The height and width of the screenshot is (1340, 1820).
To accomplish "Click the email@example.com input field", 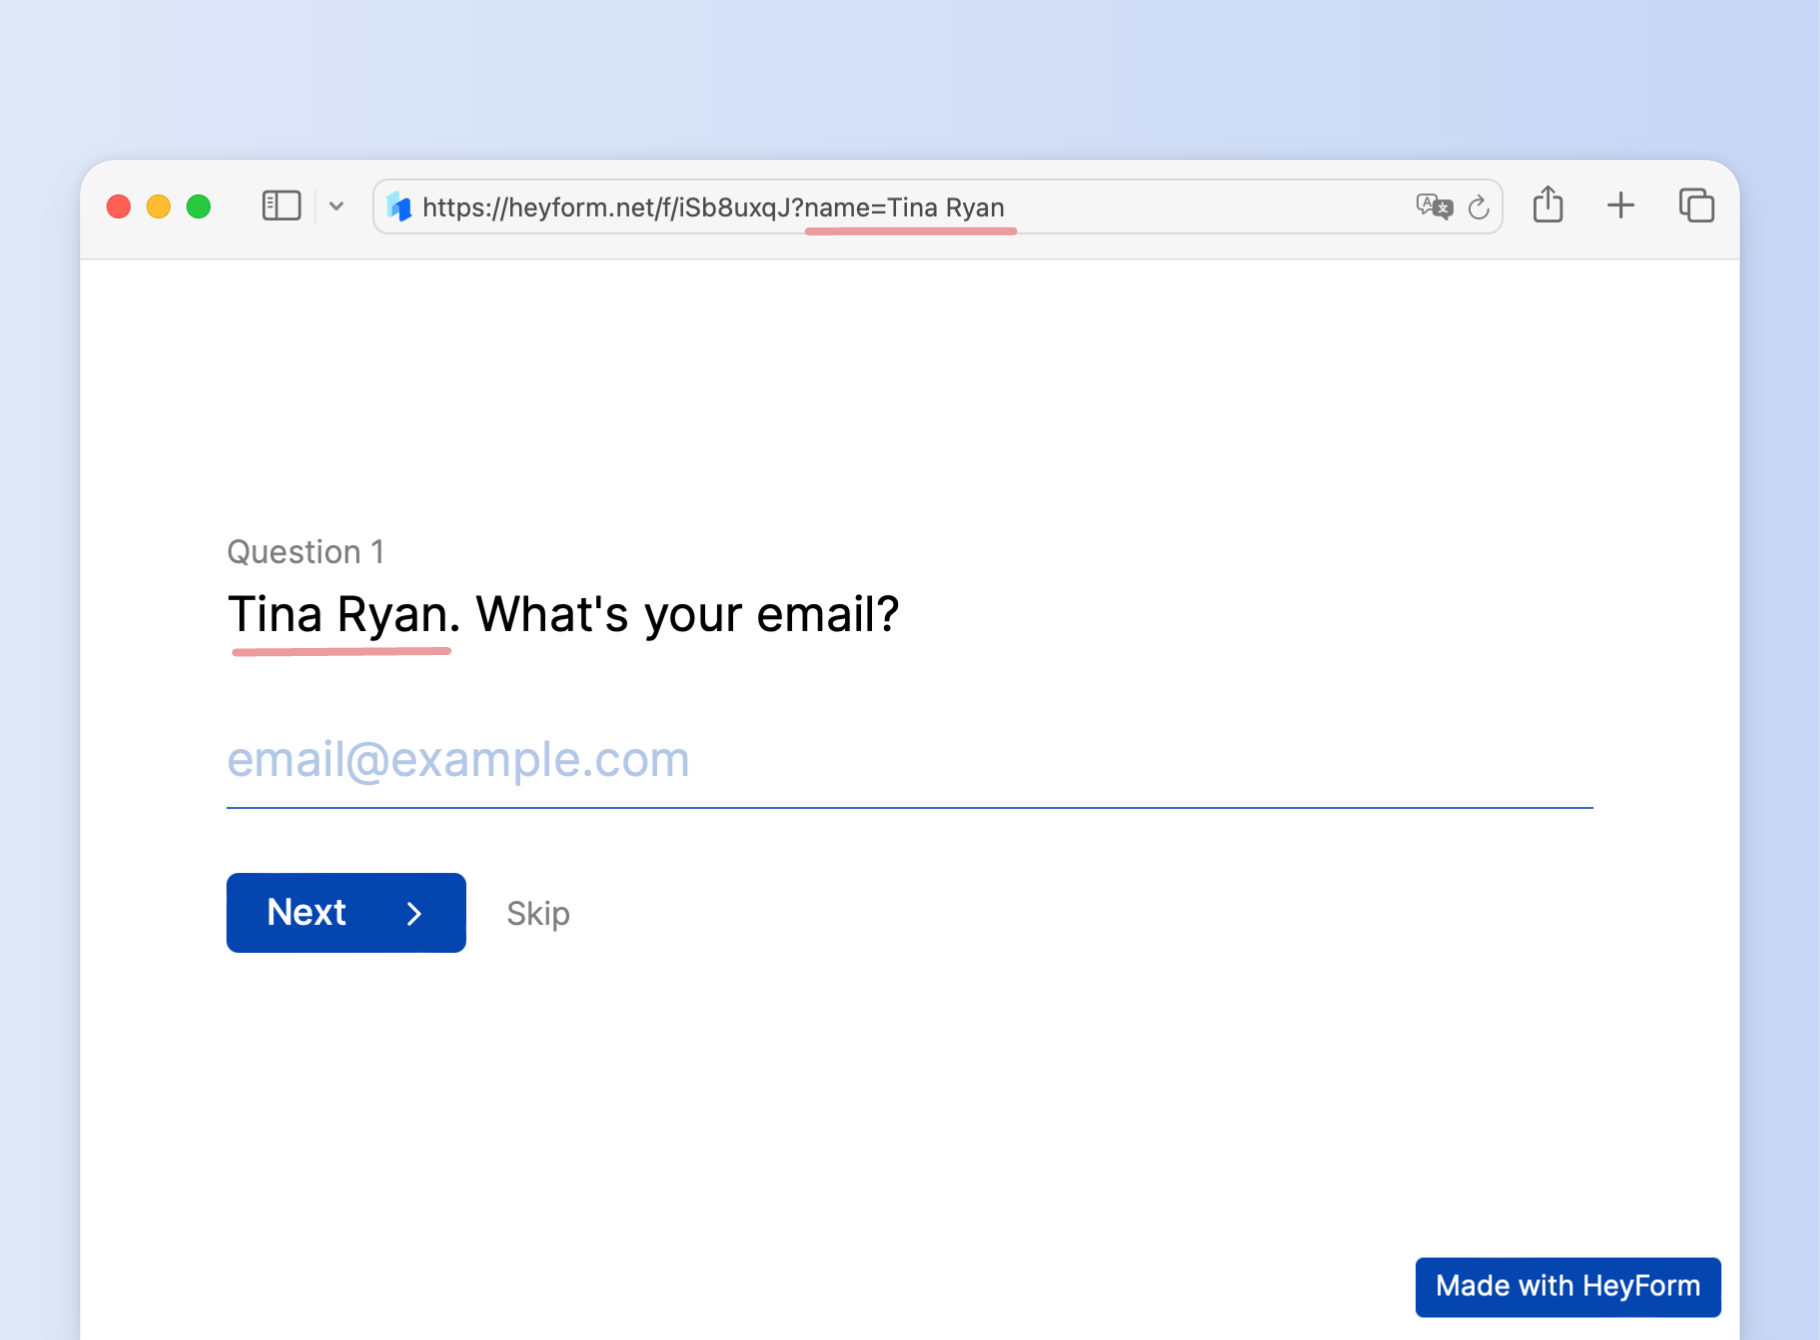I will [908, 760].
